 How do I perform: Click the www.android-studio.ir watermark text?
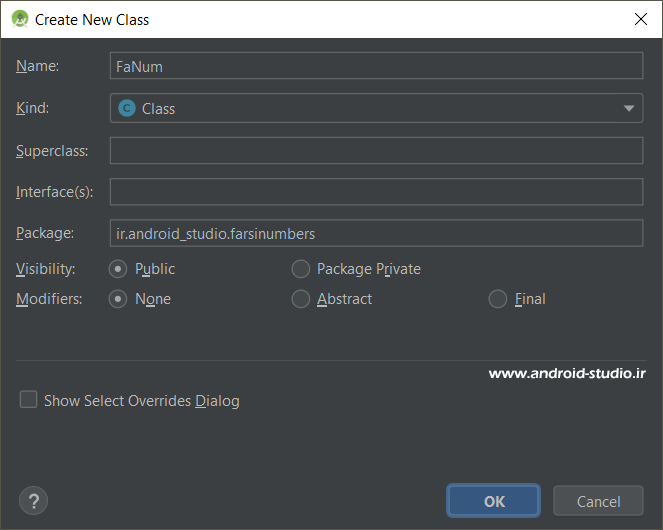click(x=567, y=374)
